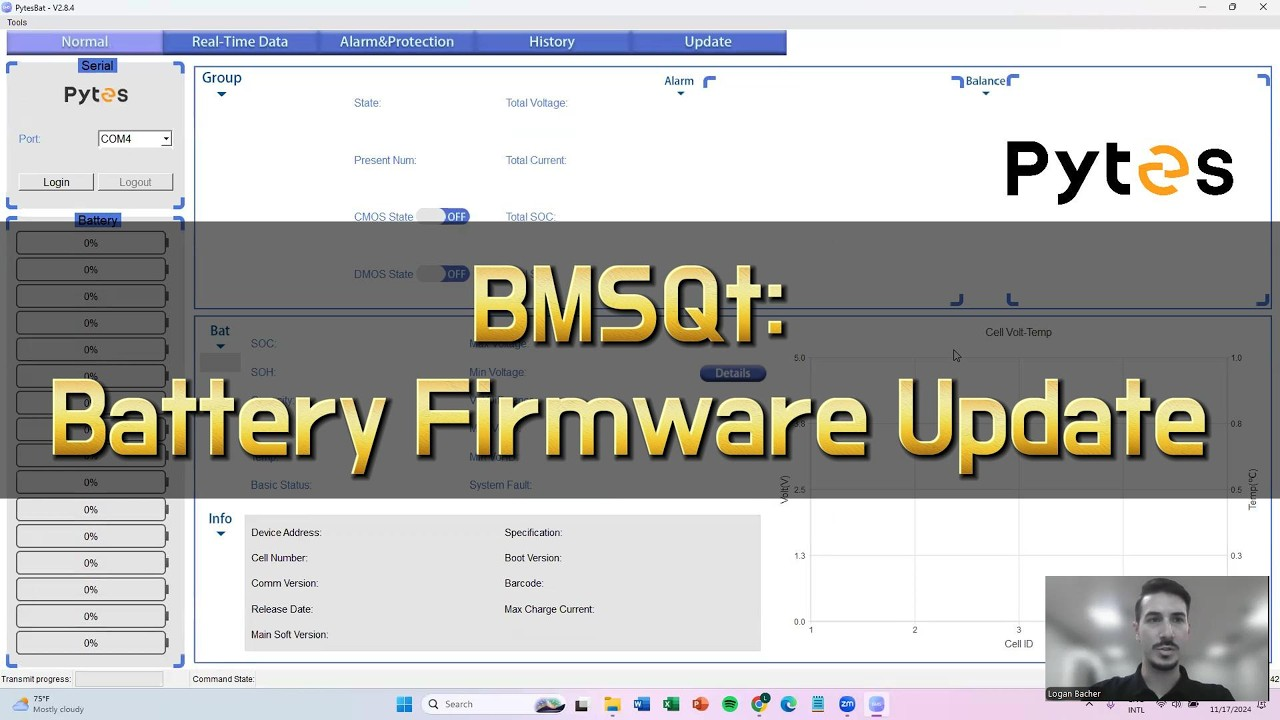Expand the Balance dropdown
Image resolution: width=1280 pixels, height=720 pixels.
coord(986,95)
